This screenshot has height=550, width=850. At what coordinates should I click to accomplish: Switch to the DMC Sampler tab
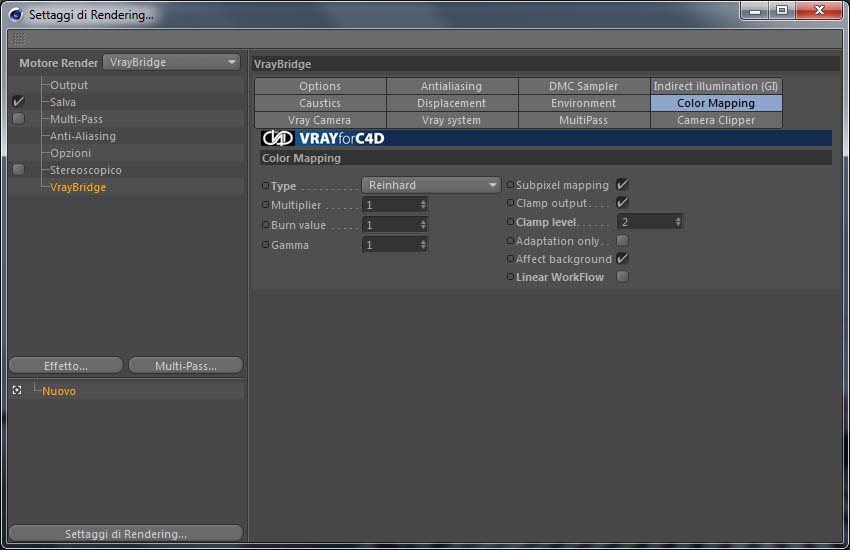[583, 86]
